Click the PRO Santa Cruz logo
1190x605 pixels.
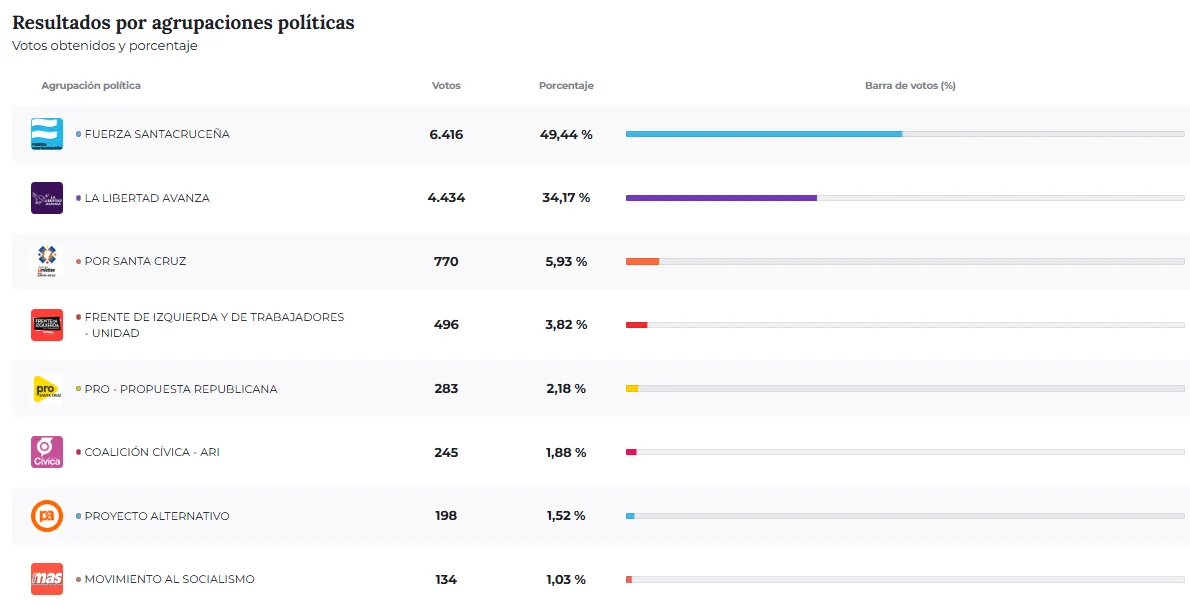47,389
